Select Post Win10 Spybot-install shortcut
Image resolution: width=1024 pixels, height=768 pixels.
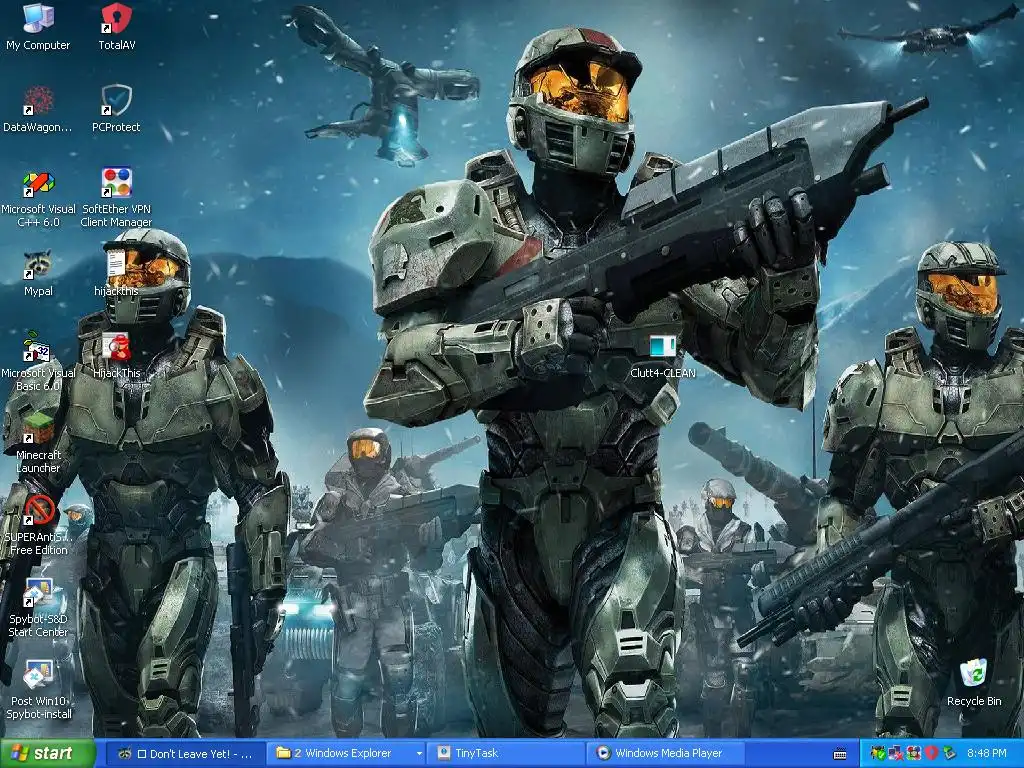point(38,690)
